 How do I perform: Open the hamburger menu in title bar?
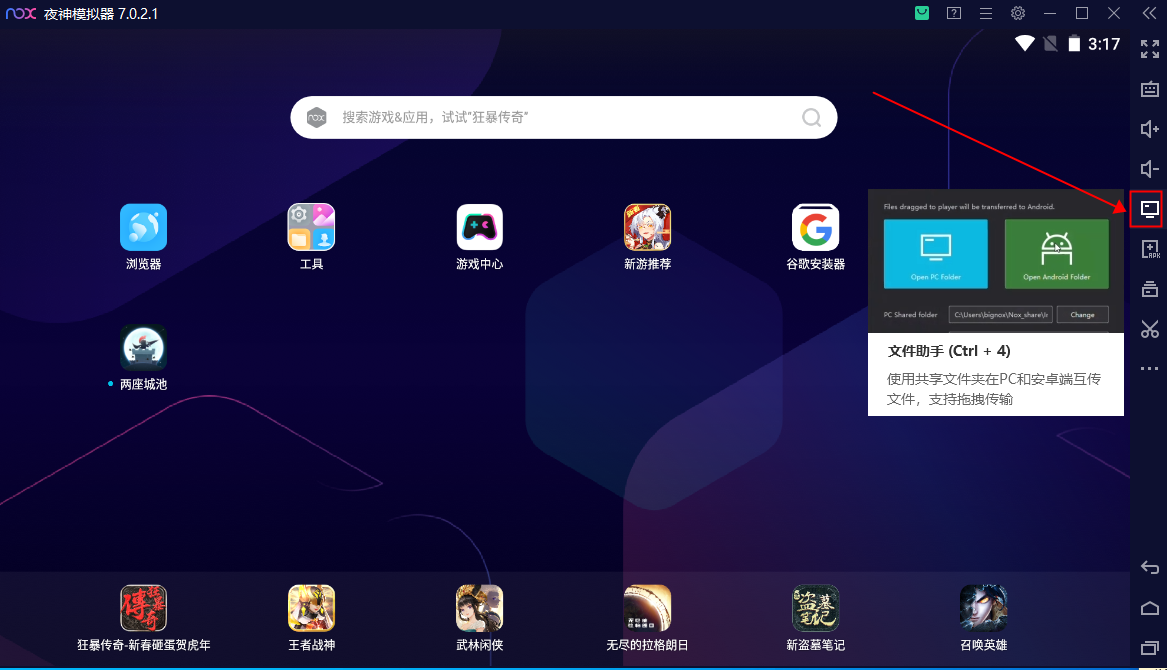coord(985,13)
